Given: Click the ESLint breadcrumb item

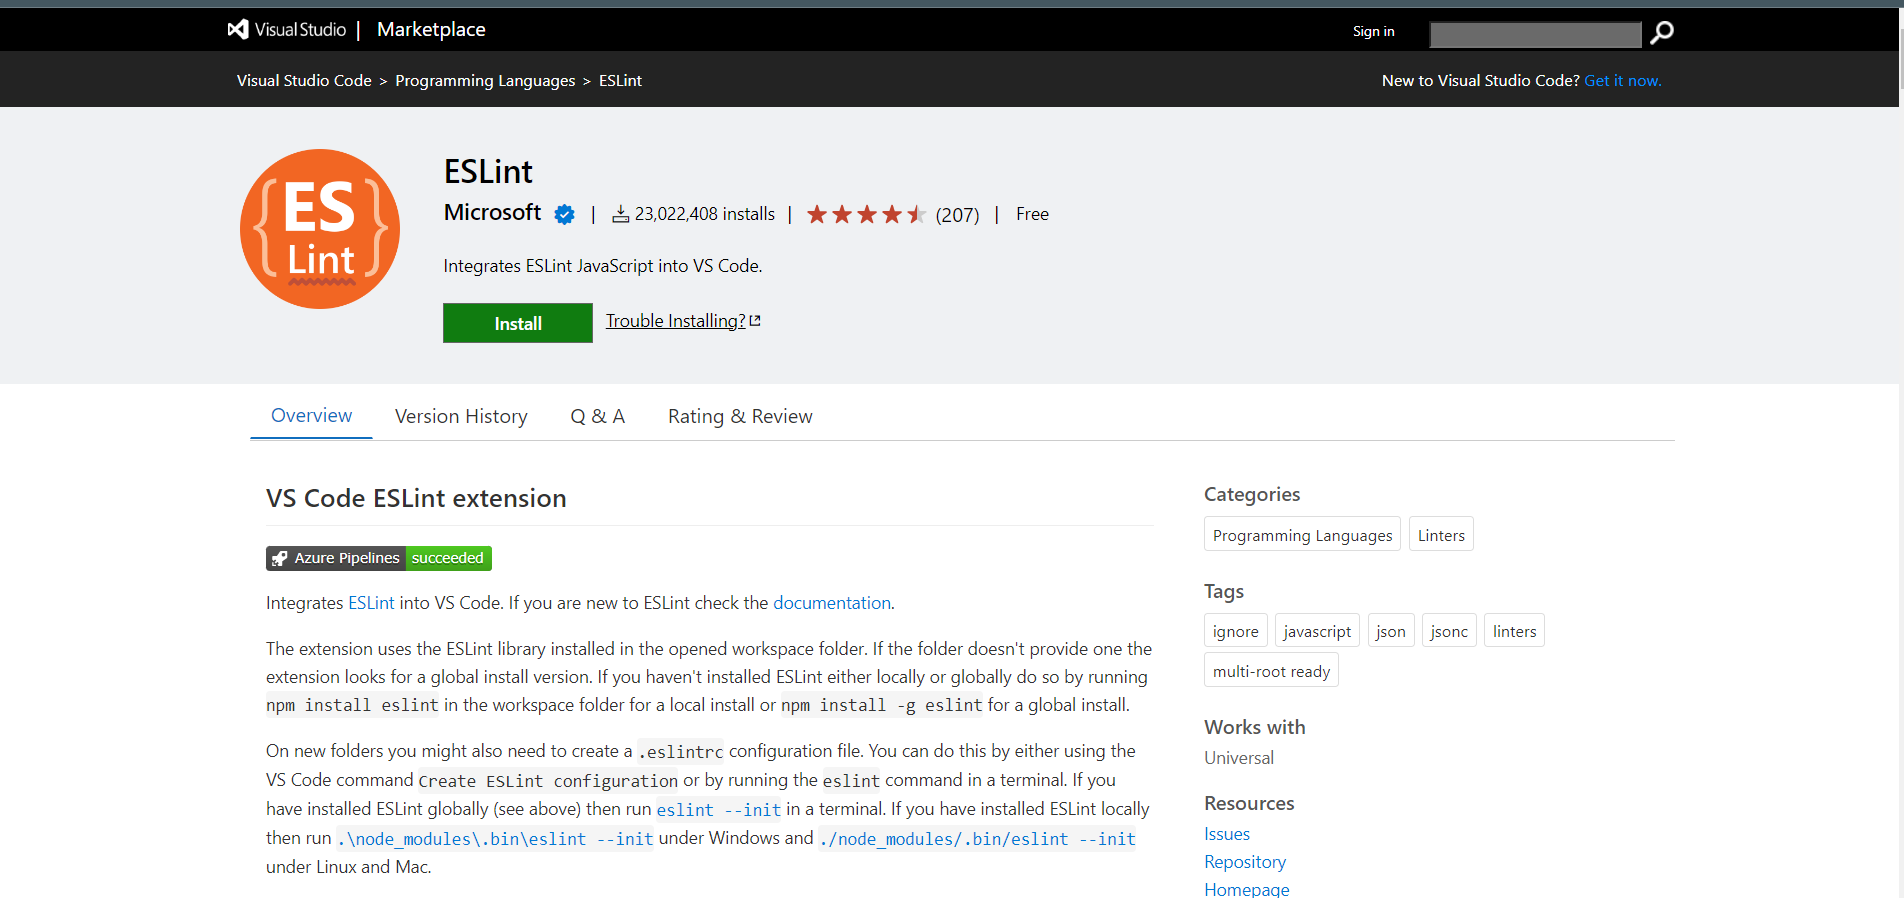Looking at the screenshot, I should [620, 81].
